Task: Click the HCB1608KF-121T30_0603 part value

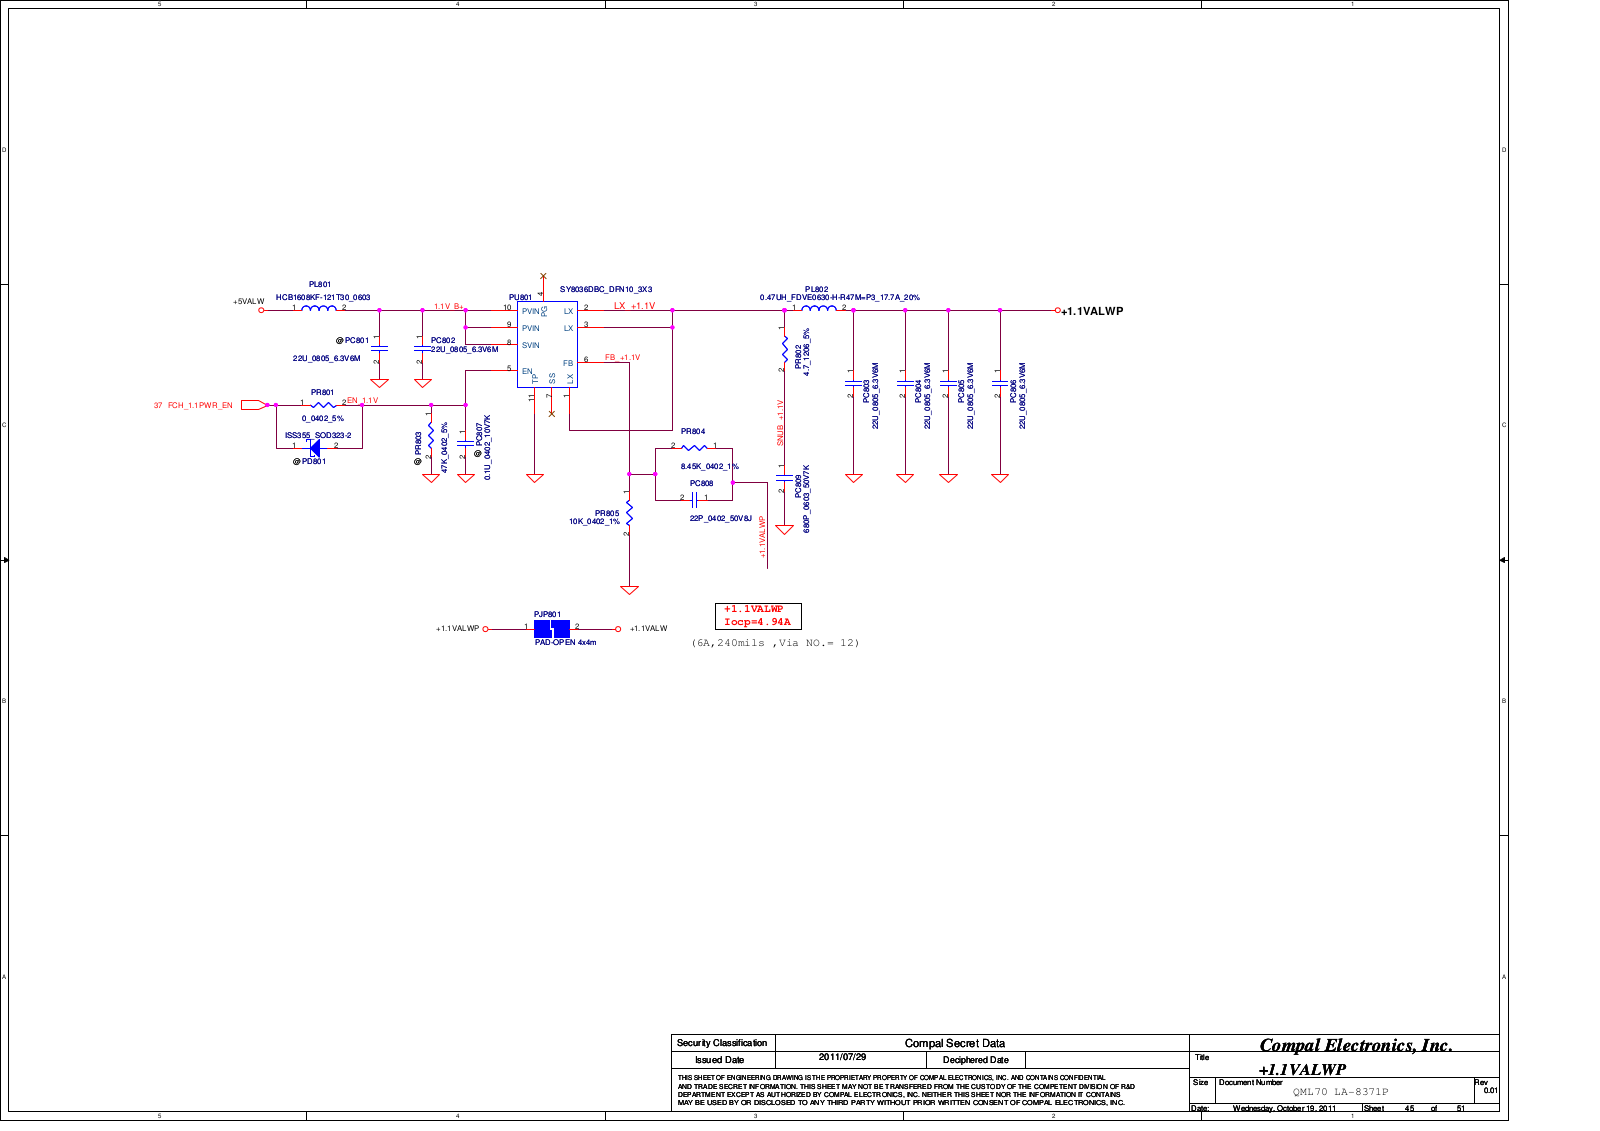Action: [x=323, y=297]
